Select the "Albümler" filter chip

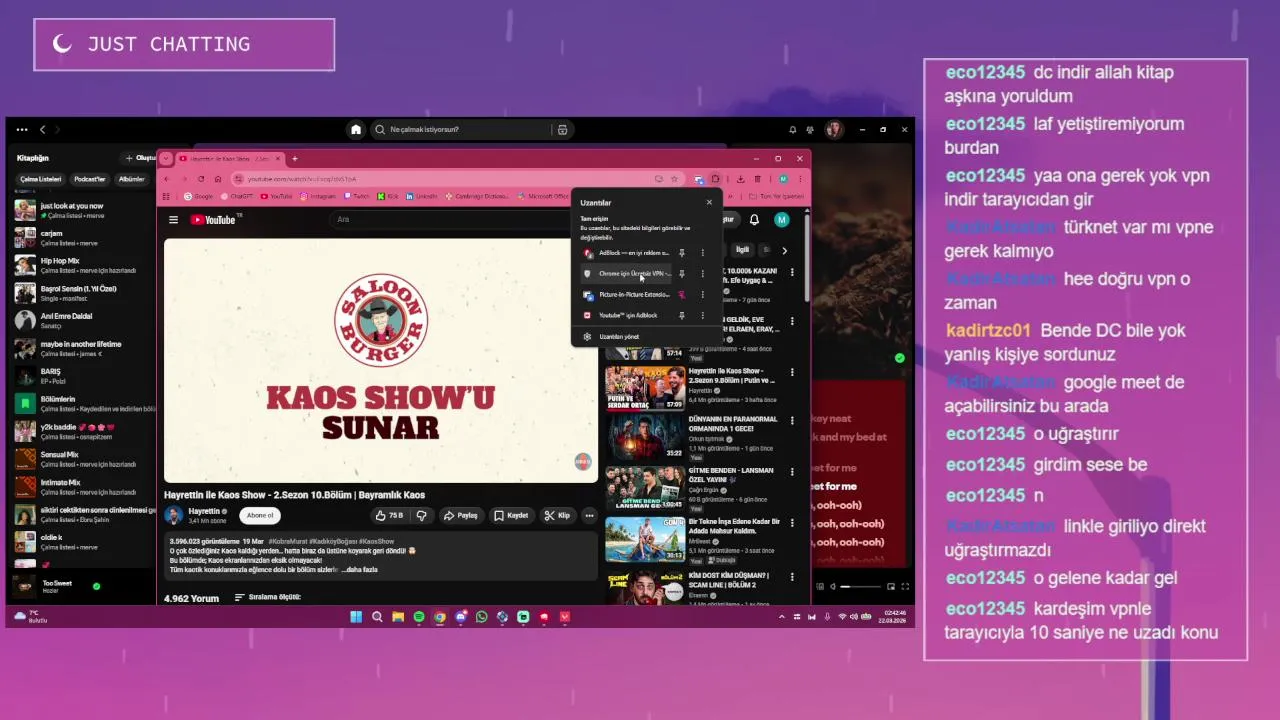click(x=131, y=179)
